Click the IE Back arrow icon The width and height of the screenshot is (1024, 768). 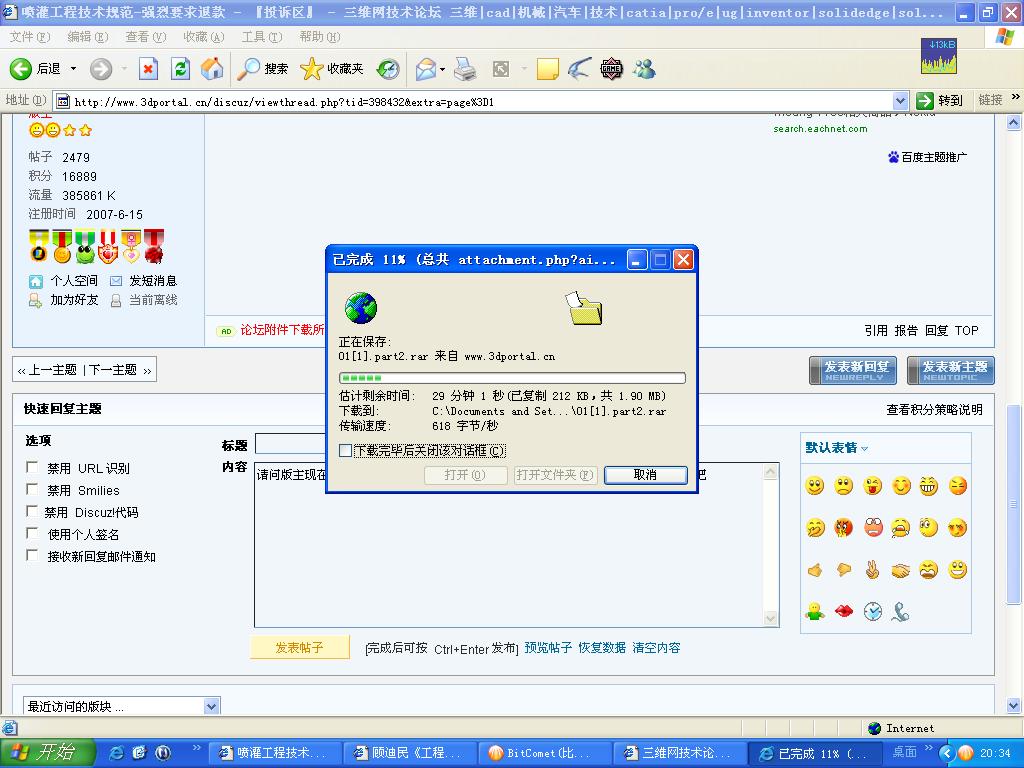(x=20, y=69)
